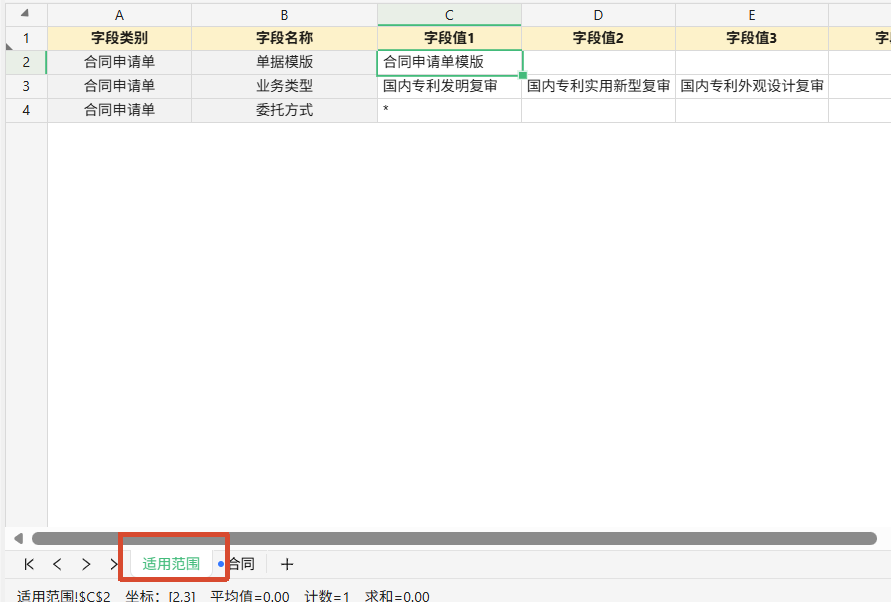The image size is (891, 602).
Task: Select row 3 header
Action: click(26, 86)
